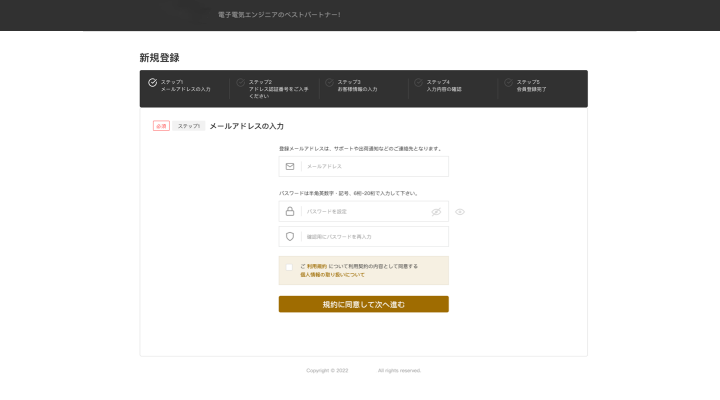The height and width of the screenshot is (400, 720).
Task: Click the envelope icon in email field
Action: pyautogui.click(x=290, y=166)
